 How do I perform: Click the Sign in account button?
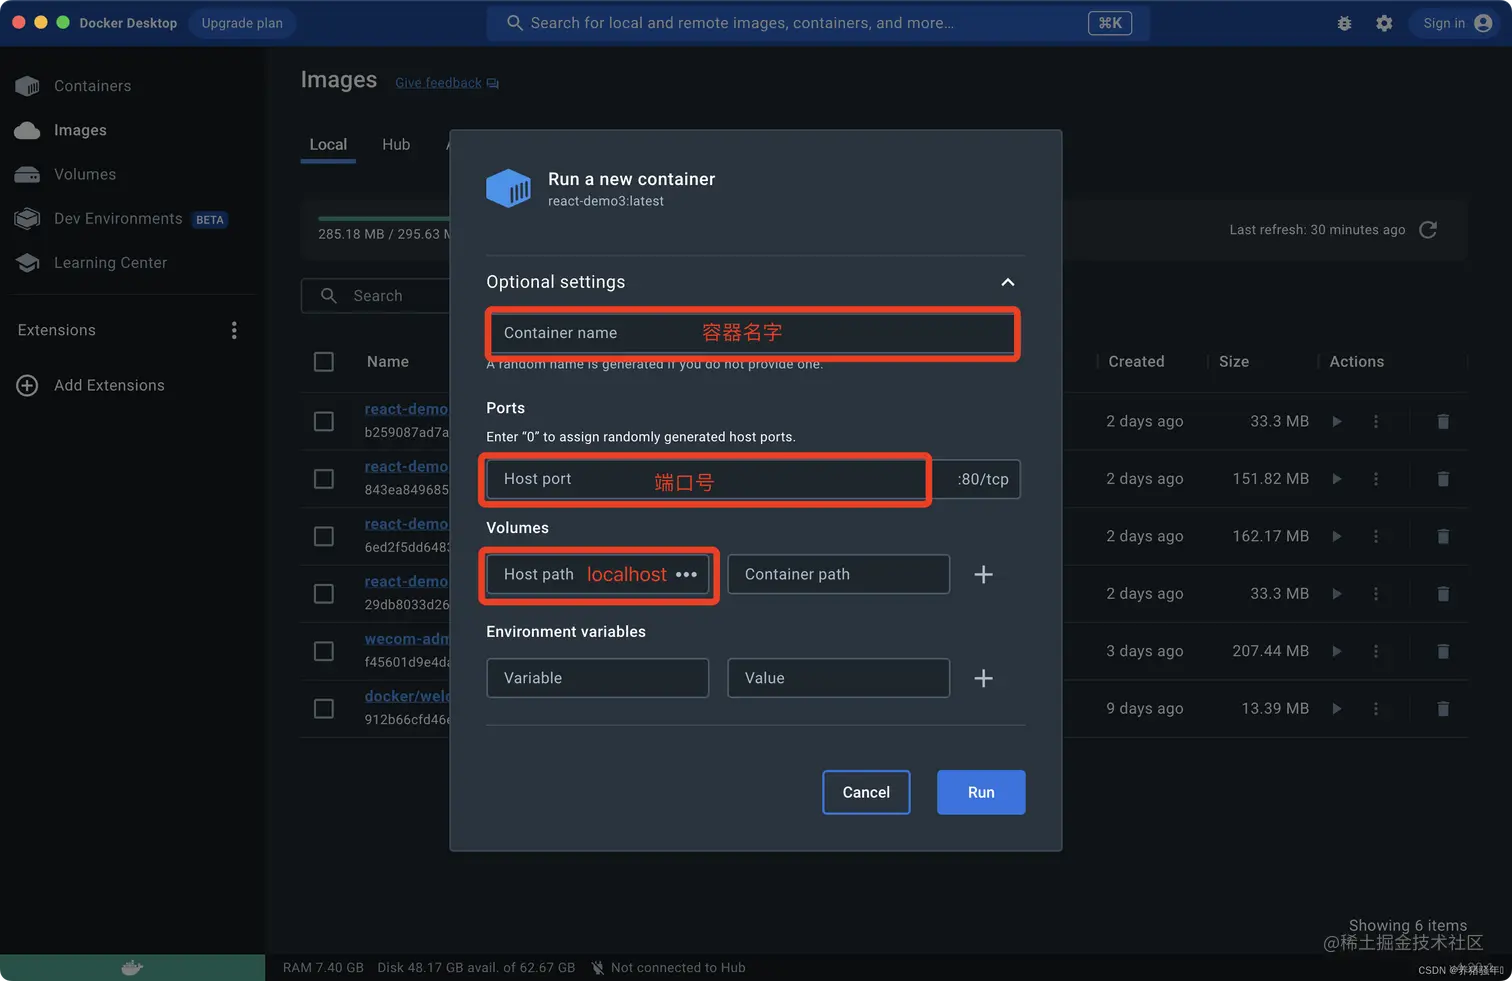click(x=1457, y=23)
